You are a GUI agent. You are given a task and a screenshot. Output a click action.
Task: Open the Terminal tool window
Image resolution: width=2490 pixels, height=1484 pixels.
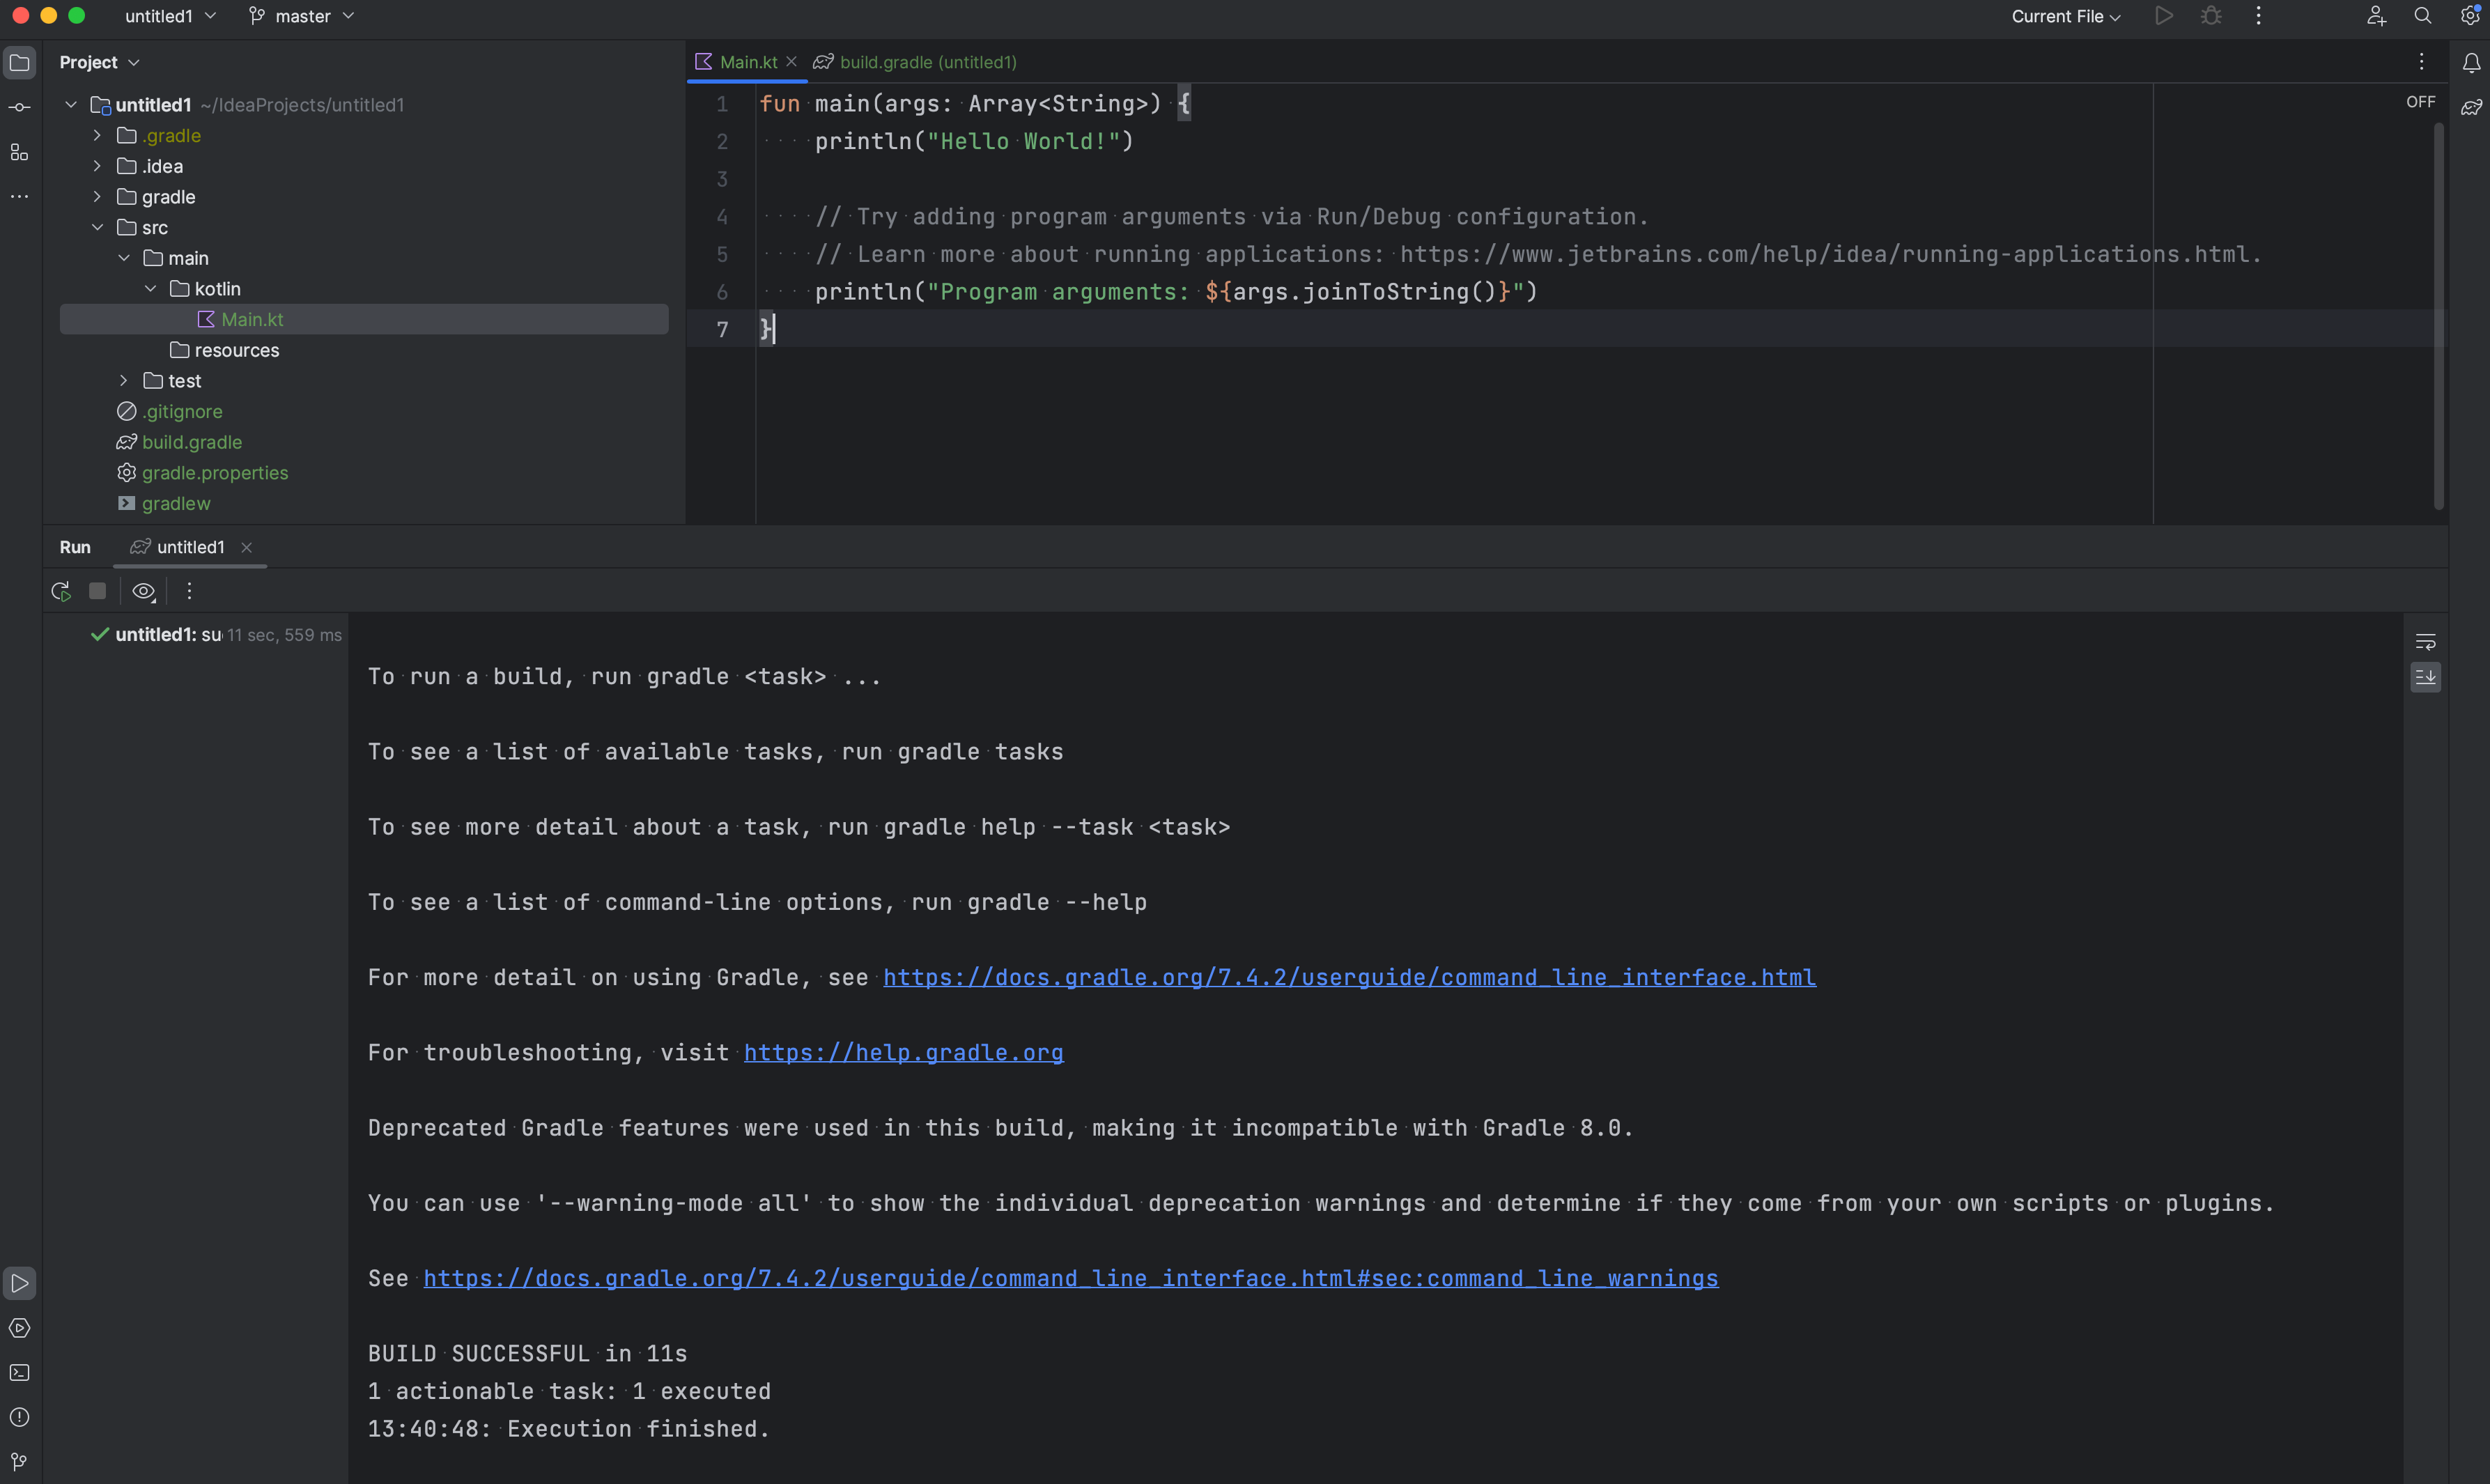click(x=19, y=1372)
